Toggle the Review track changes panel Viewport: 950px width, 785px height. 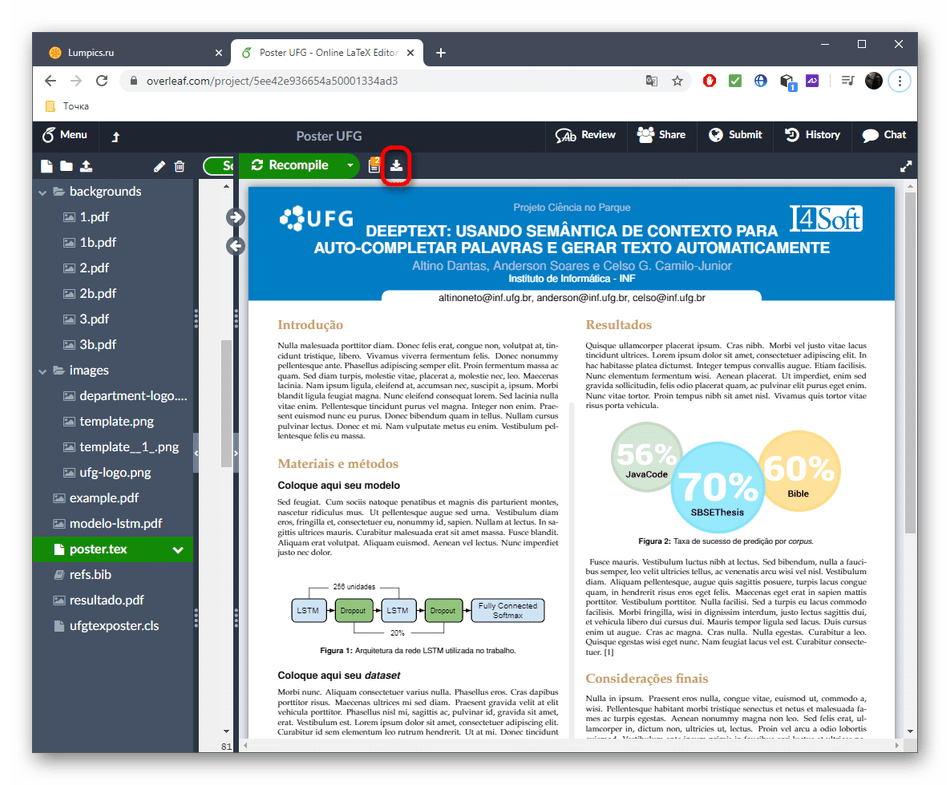coord(586,135)
